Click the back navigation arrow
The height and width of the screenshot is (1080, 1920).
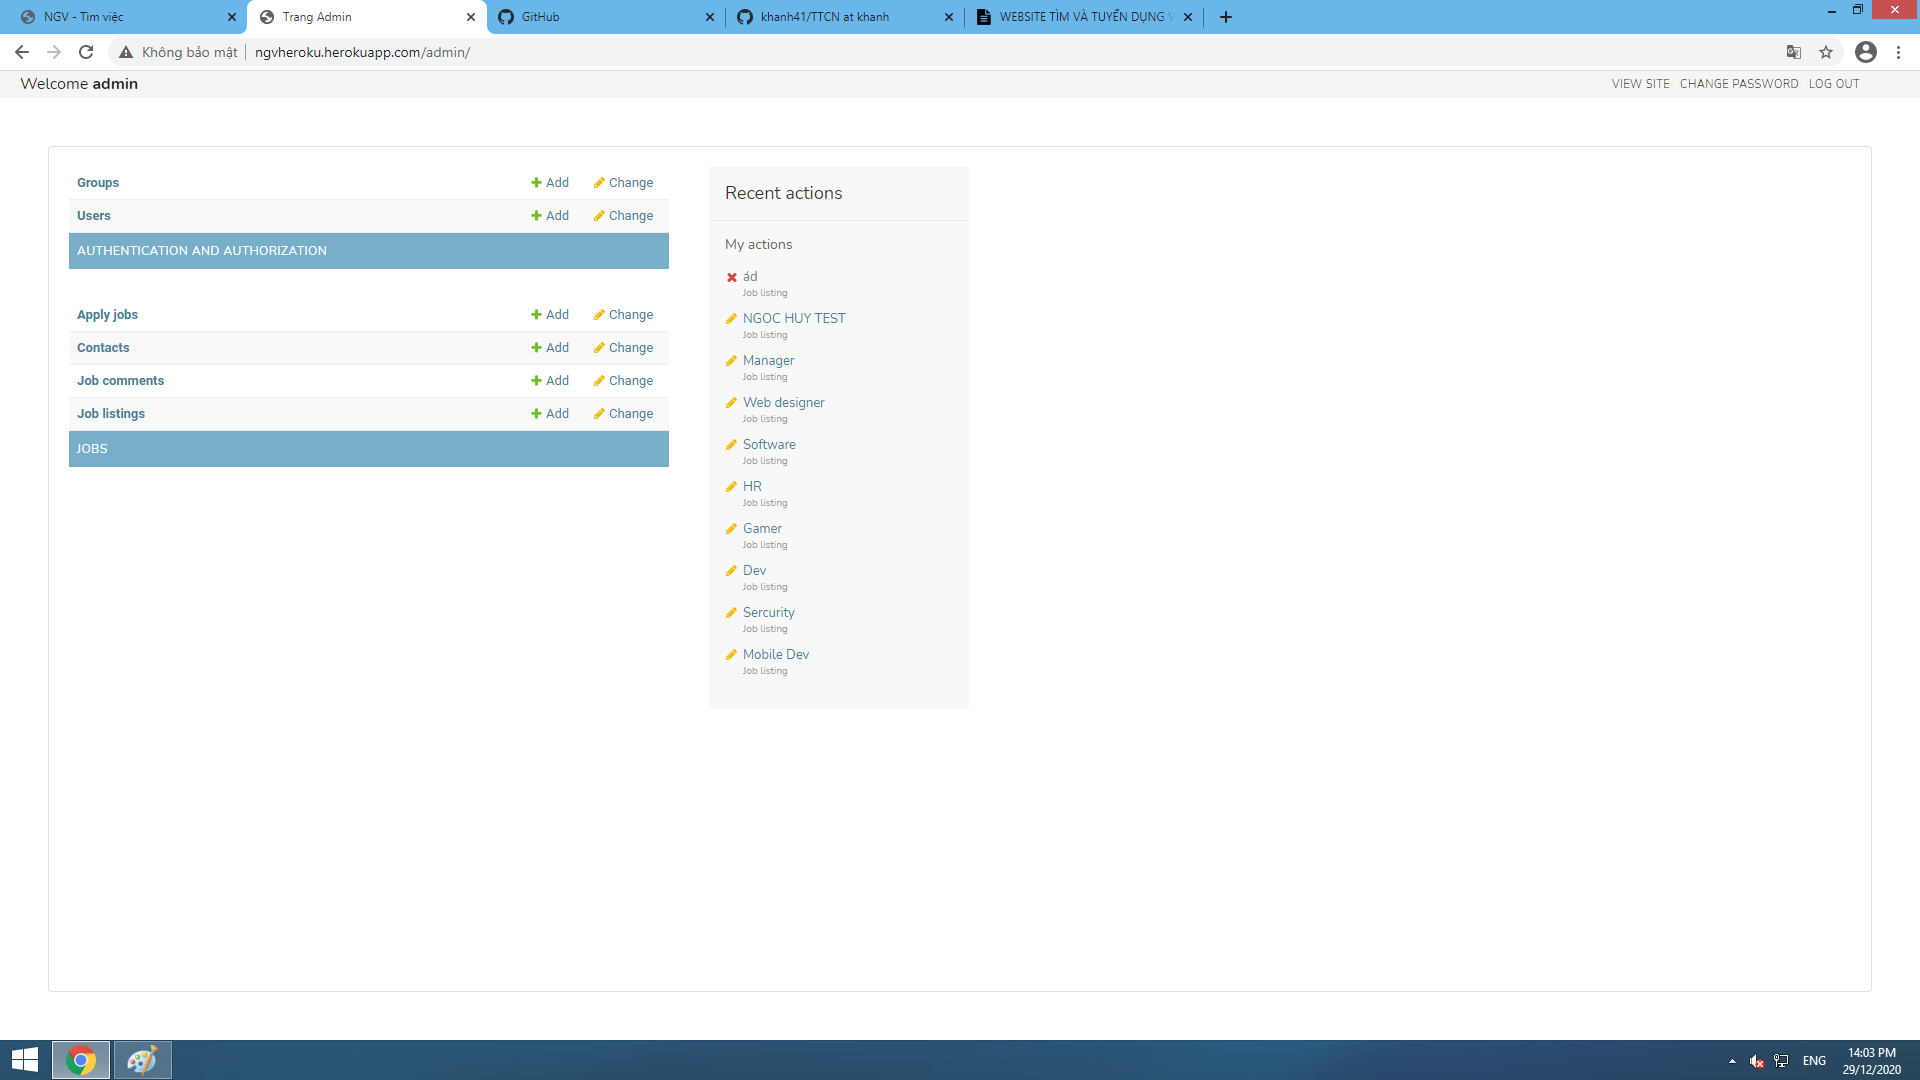coord(22,52)
